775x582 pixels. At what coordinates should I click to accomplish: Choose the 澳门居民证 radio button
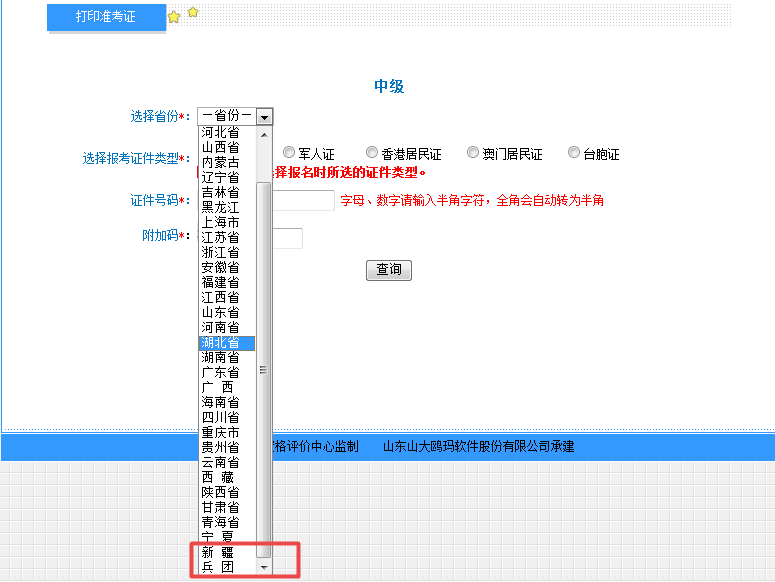pos(474,153)
